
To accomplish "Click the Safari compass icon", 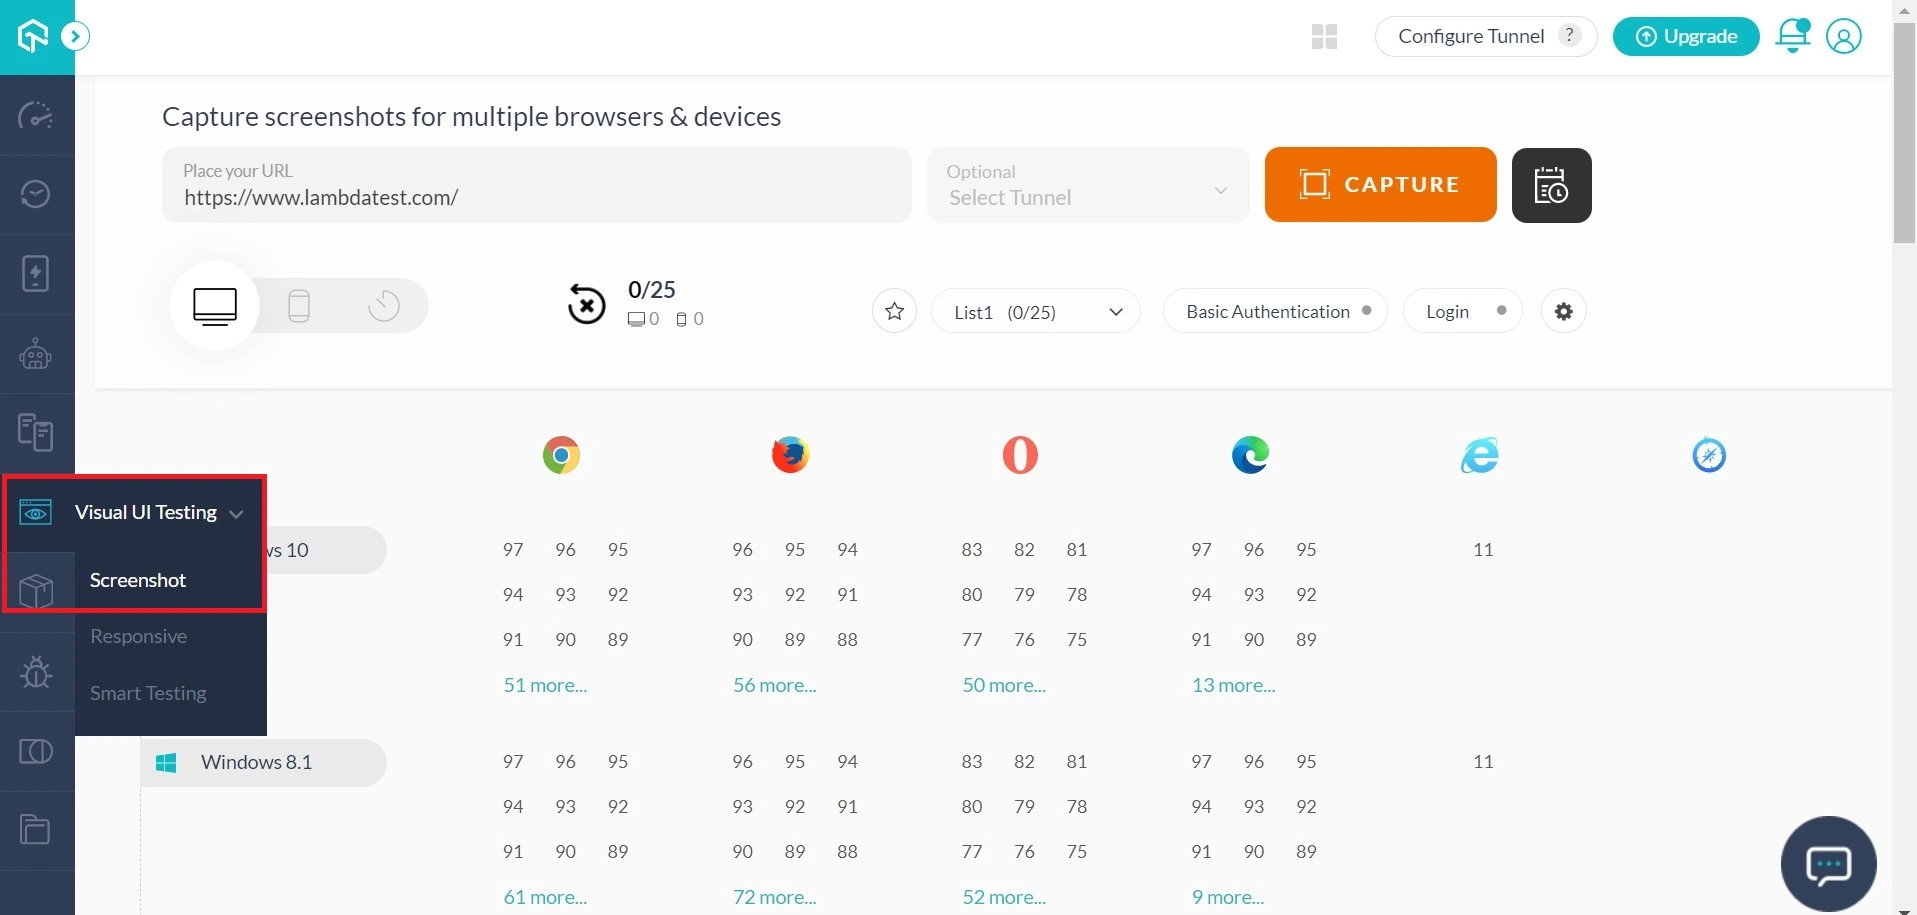I will [x=1708, y=455].
